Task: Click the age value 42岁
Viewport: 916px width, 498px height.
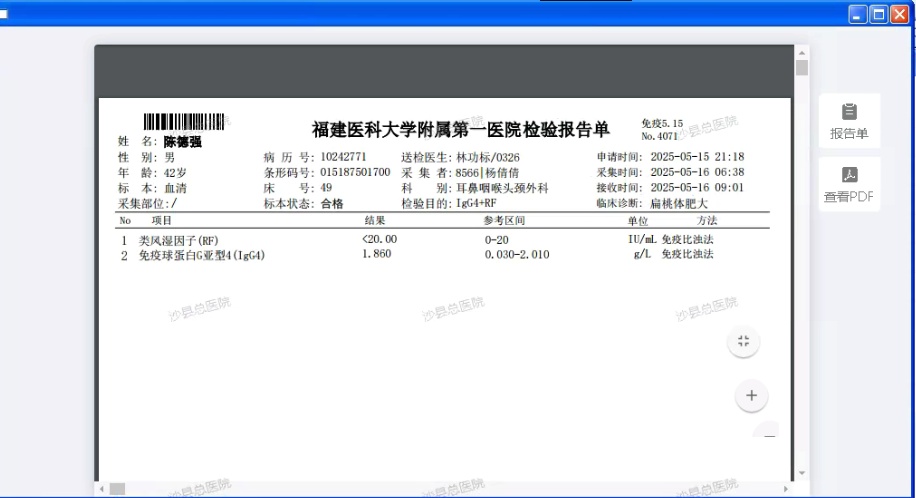Action: [175, 173]
